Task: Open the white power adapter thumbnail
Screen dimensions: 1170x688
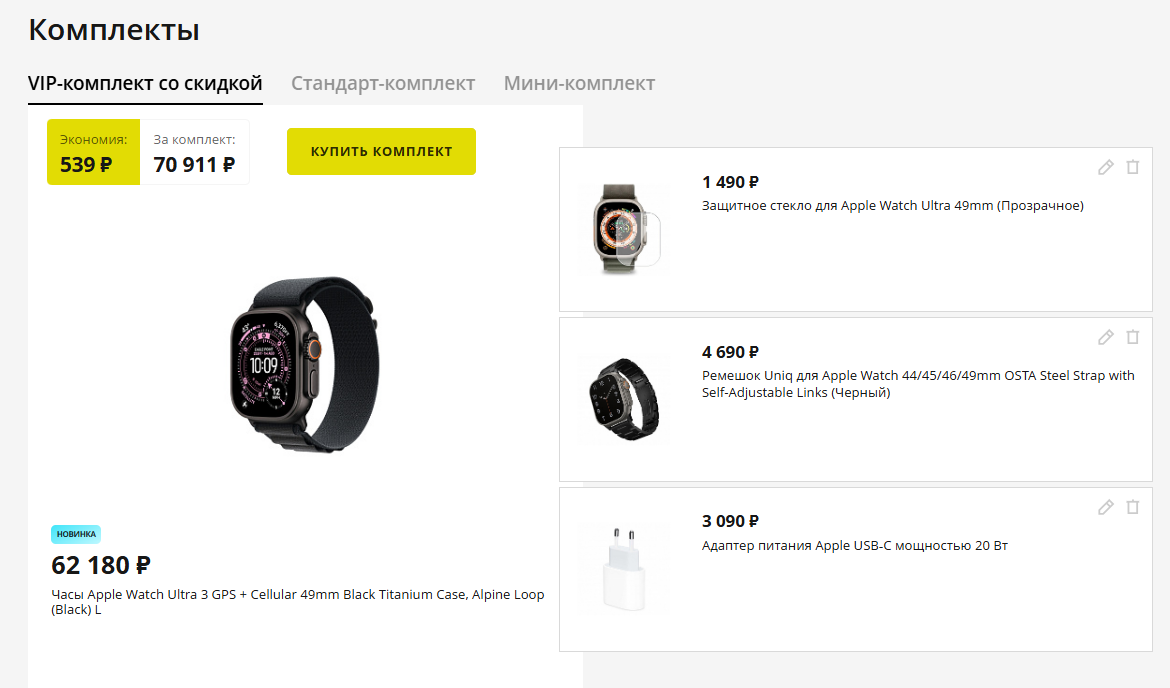Action: 625,569
